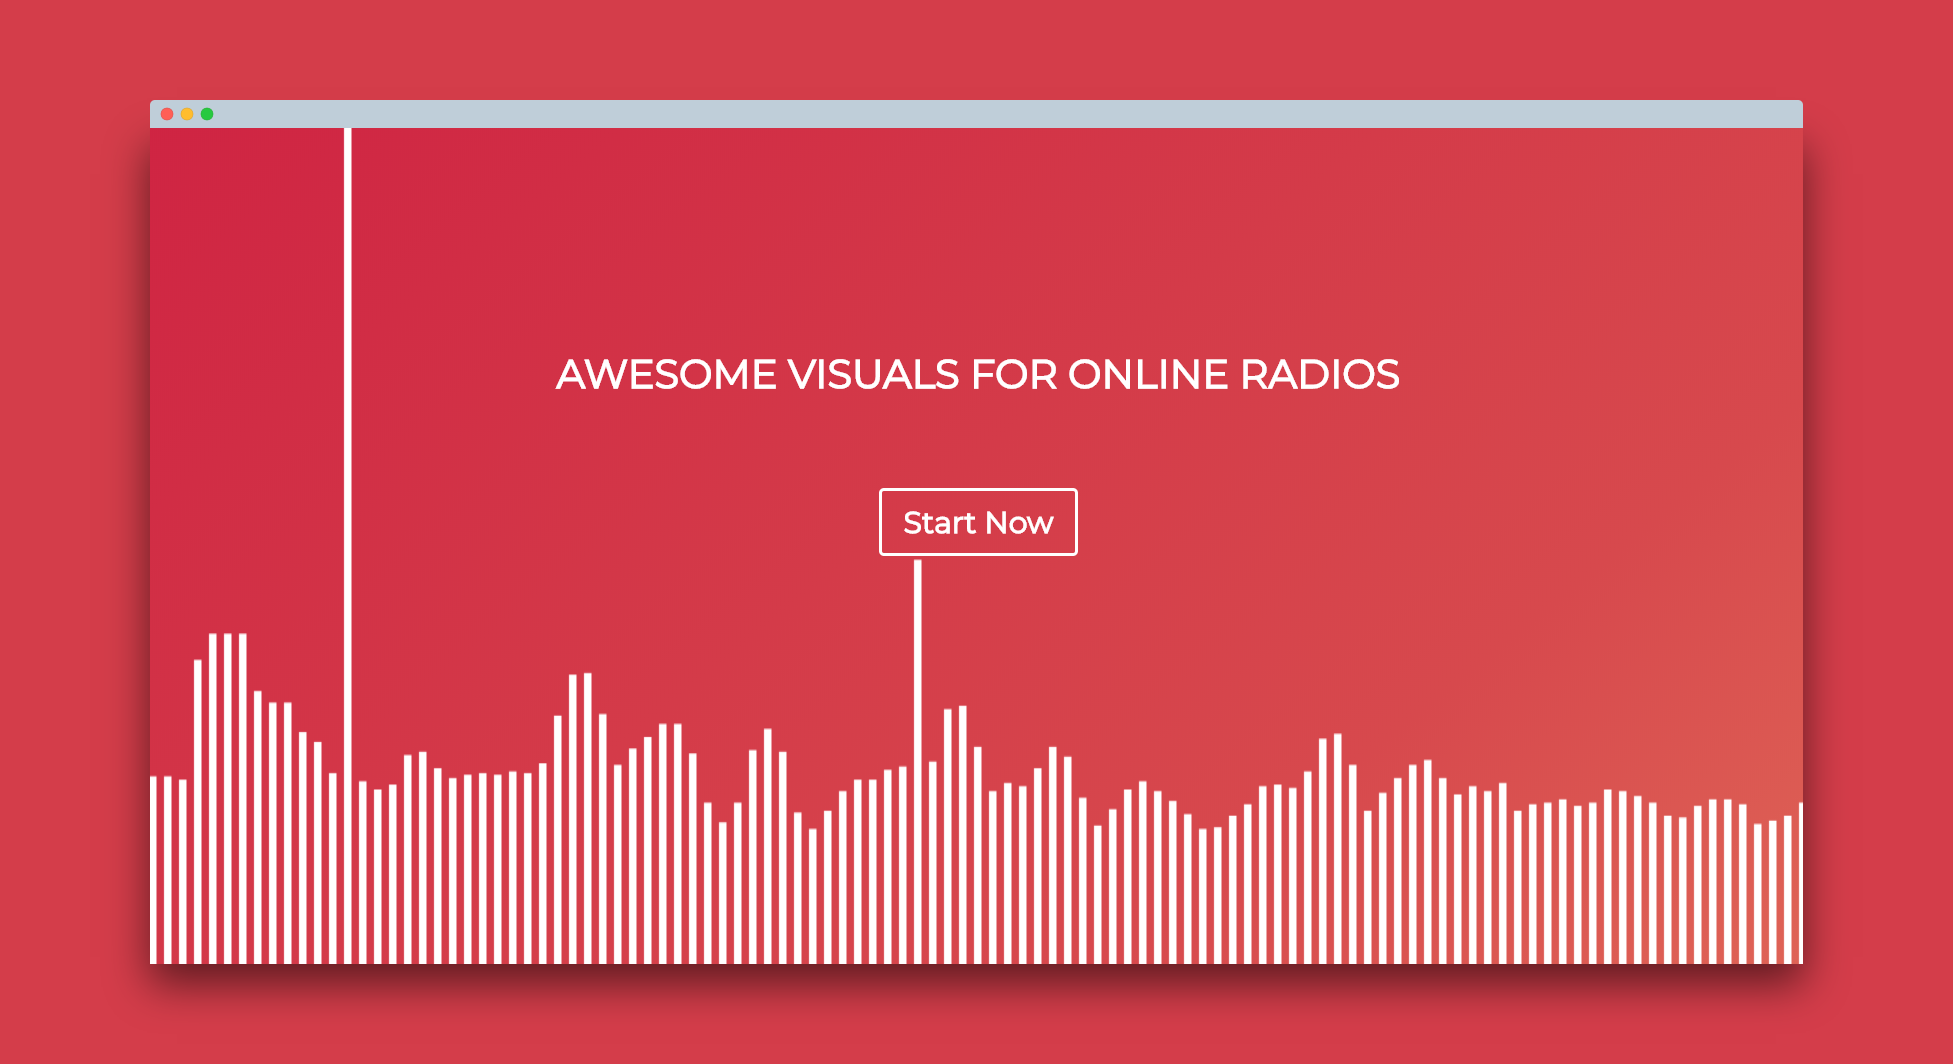This screenshot has width=1953, height=1064.
Task: Click inside the Start Now button border
Action: [x=978, y=521]
